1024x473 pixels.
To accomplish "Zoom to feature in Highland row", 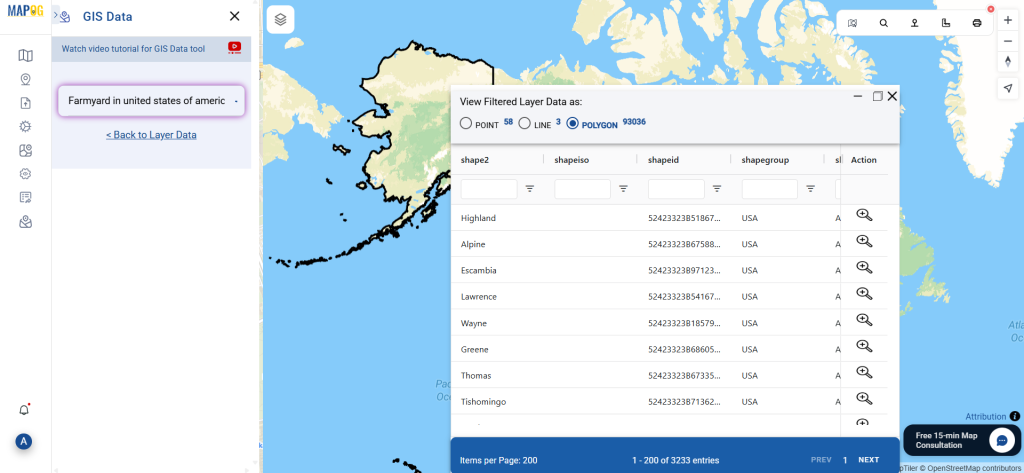I will 864,215.
